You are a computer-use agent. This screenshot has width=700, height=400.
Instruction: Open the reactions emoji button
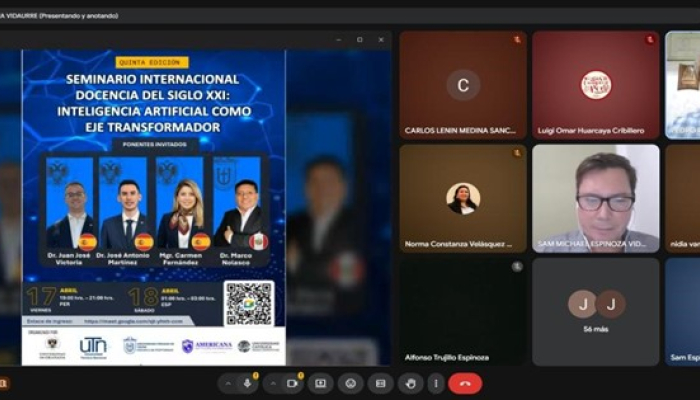350,383
